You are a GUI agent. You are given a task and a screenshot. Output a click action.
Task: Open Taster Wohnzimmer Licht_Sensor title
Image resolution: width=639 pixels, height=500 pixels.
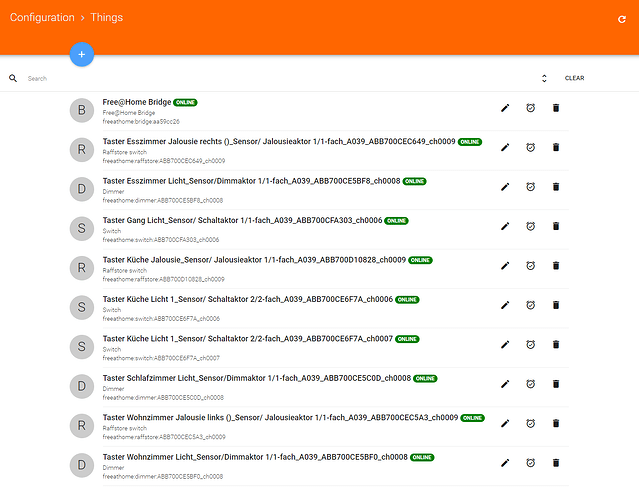point(255,457)
